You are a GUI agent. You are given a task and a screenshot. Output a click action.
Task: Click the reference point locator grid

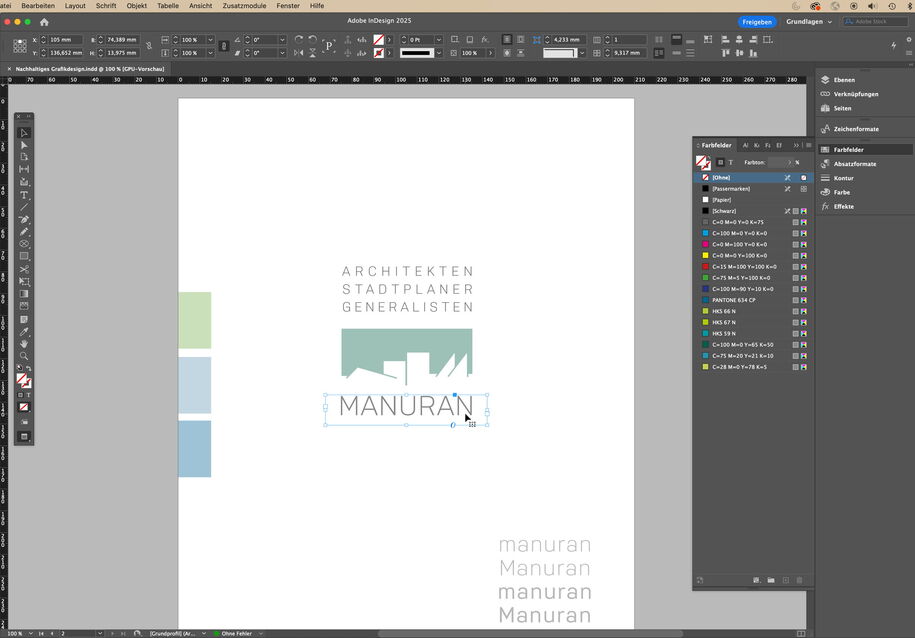click(19, 46)
